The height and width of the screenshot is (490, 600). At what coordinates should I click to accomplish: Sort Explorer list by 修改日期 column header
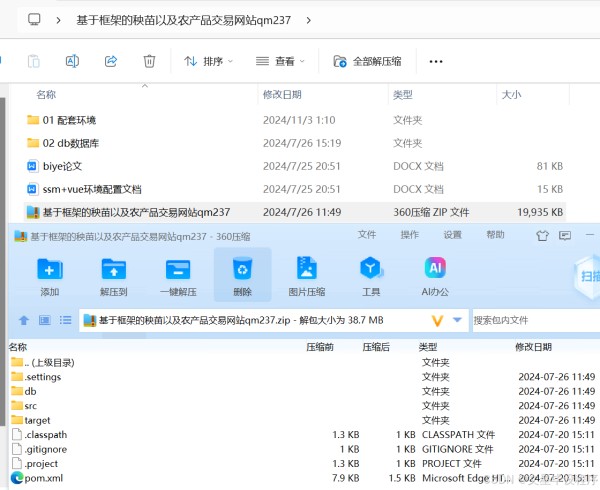282,94
